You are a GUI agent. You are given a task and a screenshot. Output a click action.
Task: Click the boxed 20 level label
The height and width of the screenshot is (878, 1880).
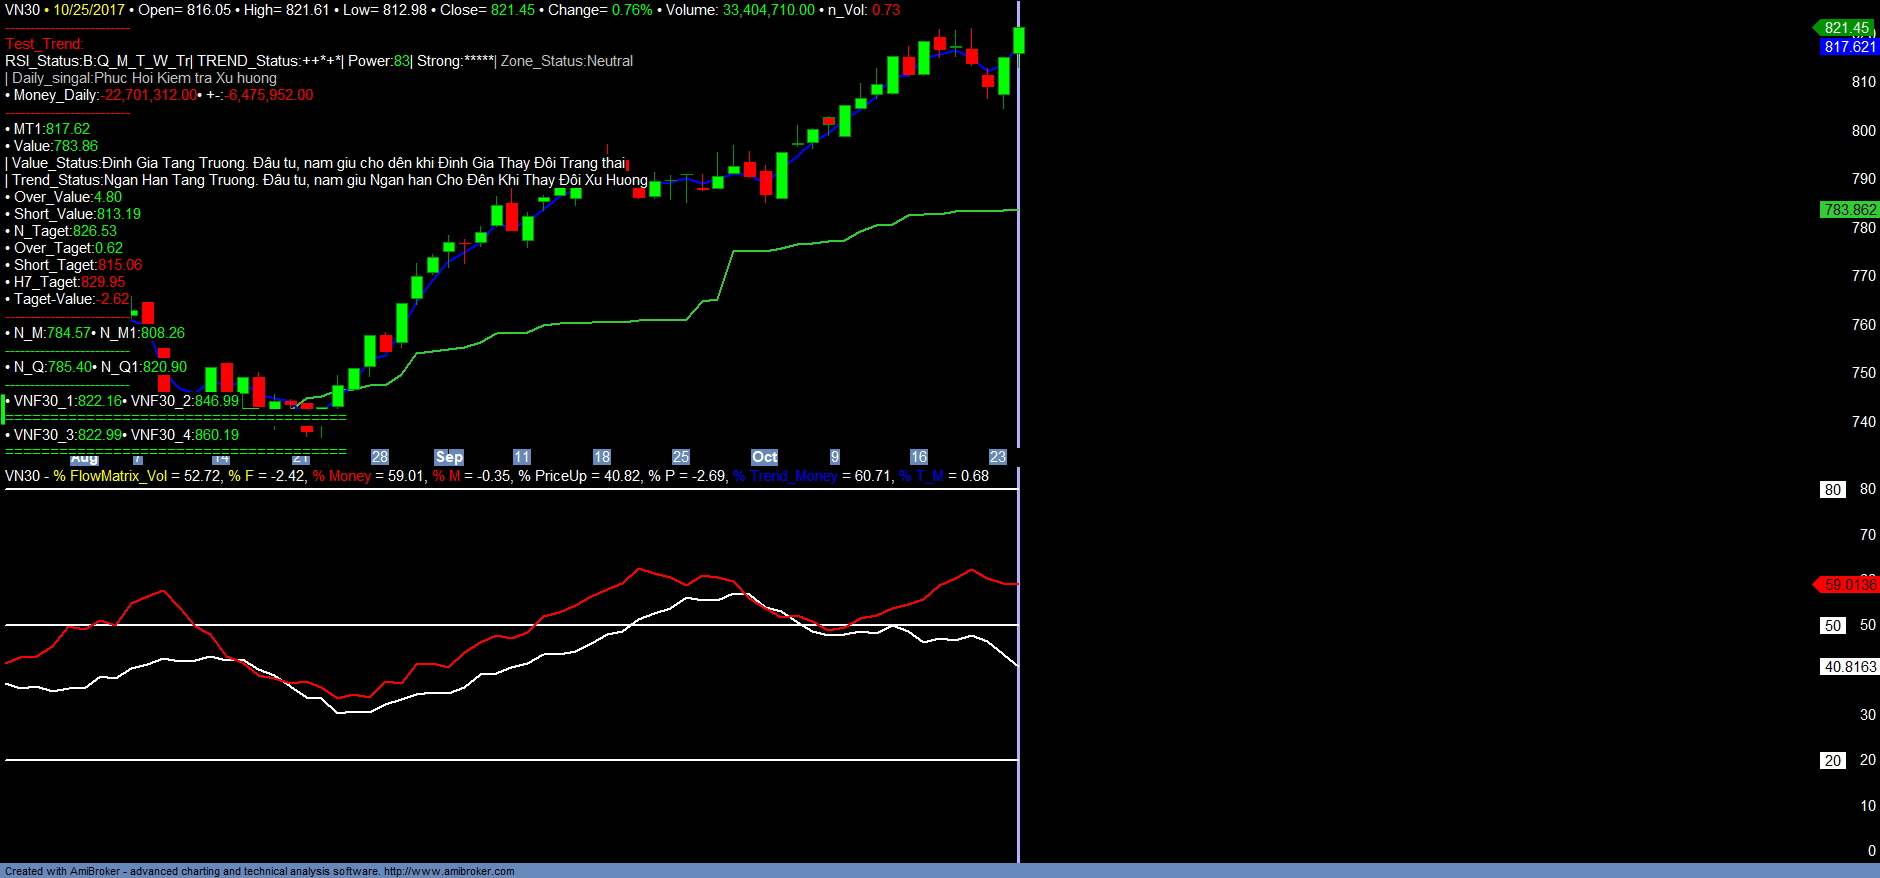click(x=1832, y=761)
